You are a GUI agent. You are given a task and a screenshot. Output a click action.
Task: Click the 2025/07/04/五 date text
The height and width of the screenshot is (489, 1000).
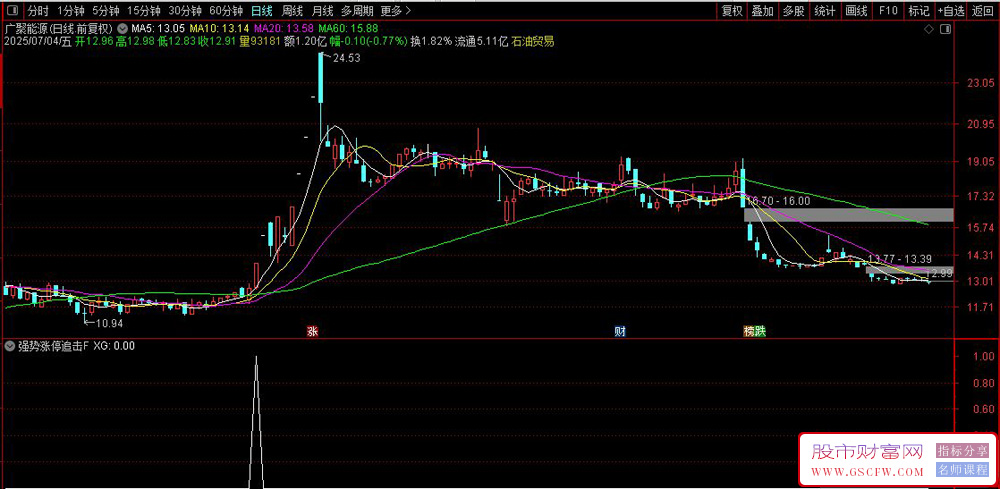pos(38,42)
